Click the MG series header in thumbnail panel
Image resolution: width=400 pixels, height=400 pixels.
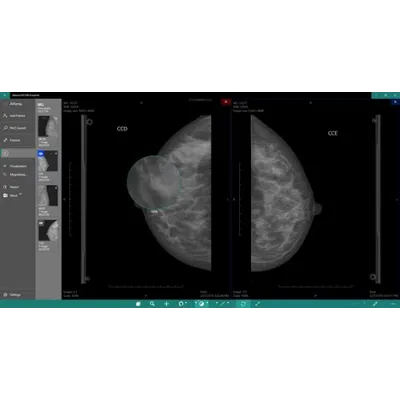click(41, 105)
